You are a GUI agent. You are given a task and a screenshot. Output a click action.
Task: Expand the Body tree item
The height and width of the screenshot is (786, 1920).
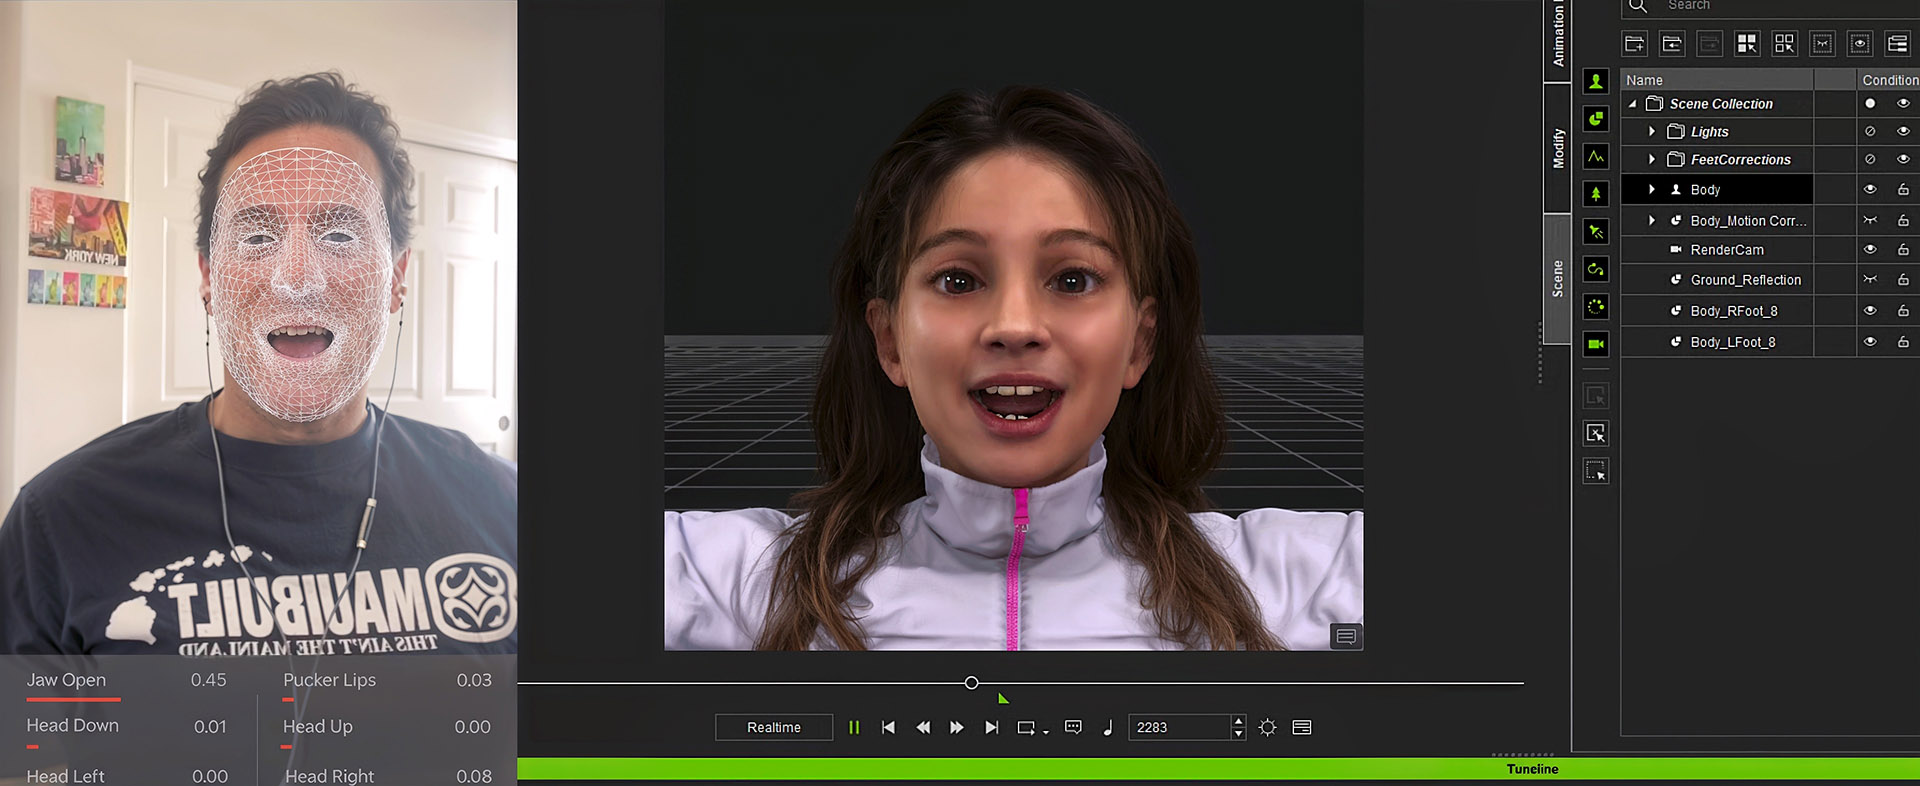pyautogui.click(x=1652, y=190)
